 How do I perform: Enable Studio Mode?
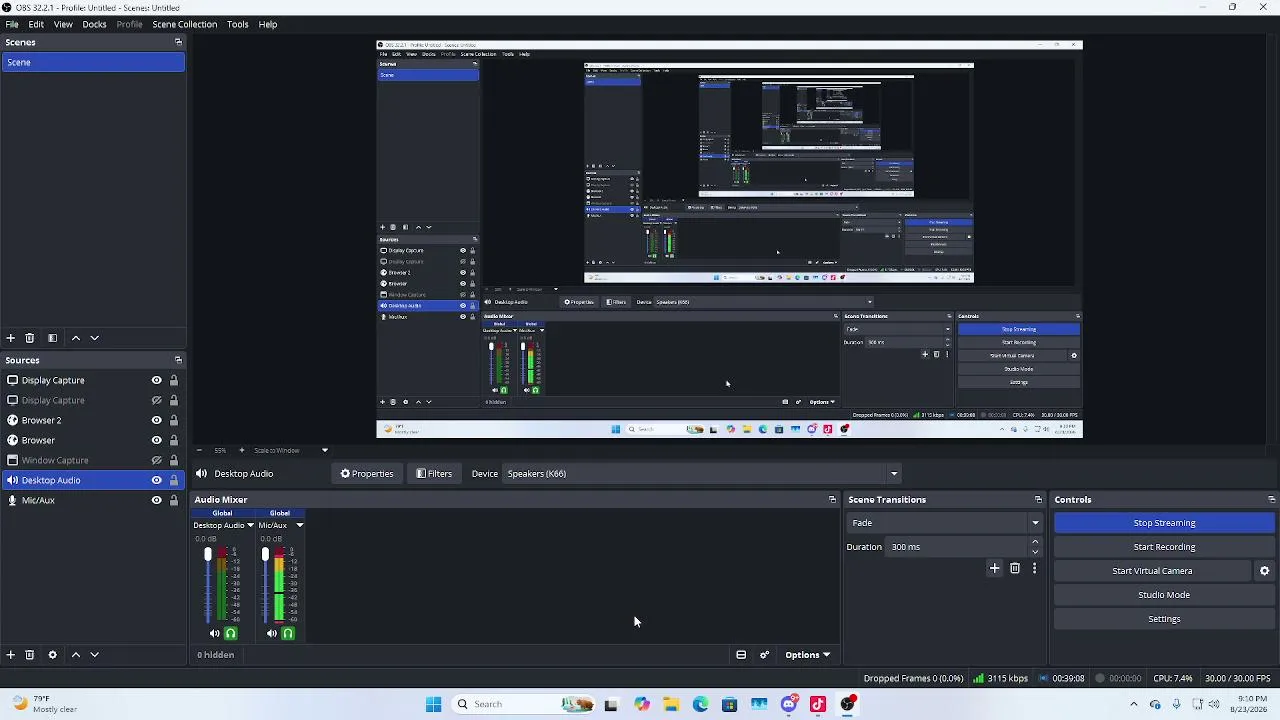tap(1164, 595)
